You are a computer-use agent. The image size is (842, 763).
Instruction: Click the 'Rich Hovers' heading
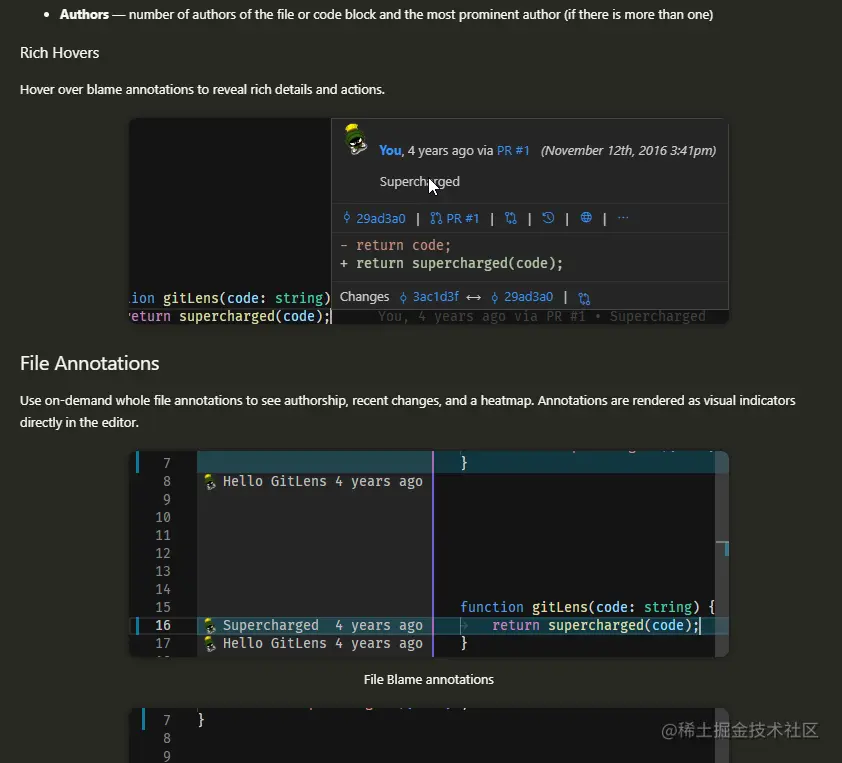pyautogui.click(x=60, y=53)
